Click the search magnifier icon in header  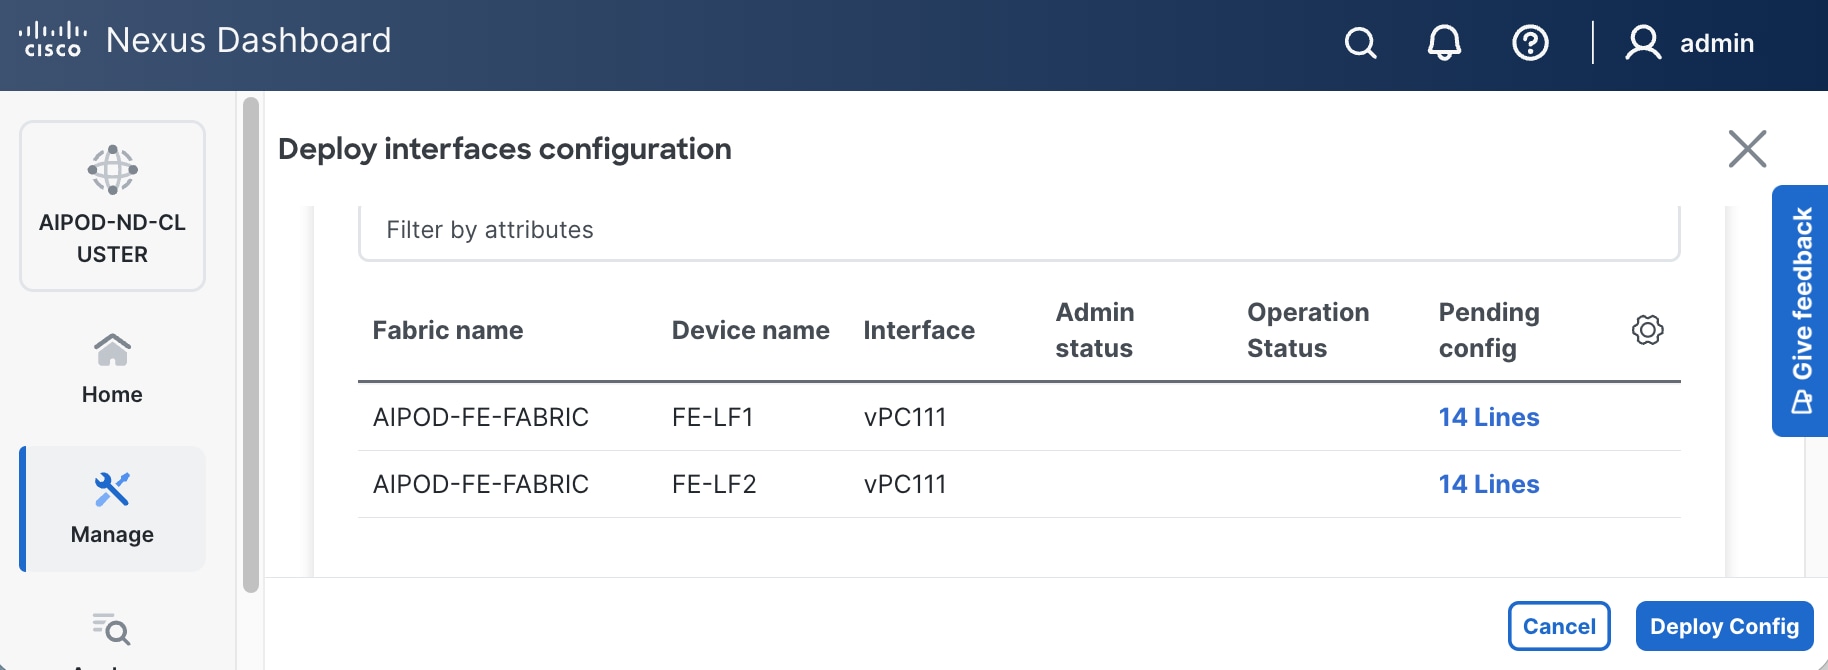click(x=1360, y=43)
